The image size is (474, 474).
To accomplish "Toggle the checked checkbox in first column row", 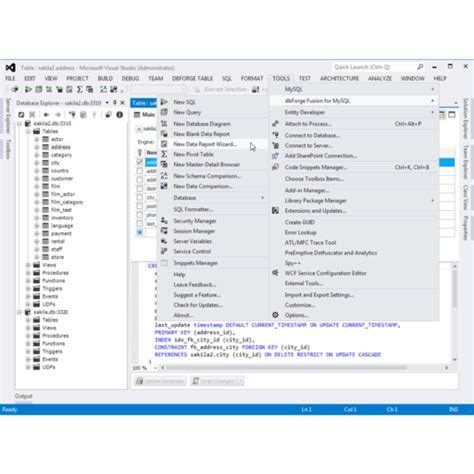I will pos(140,162).
